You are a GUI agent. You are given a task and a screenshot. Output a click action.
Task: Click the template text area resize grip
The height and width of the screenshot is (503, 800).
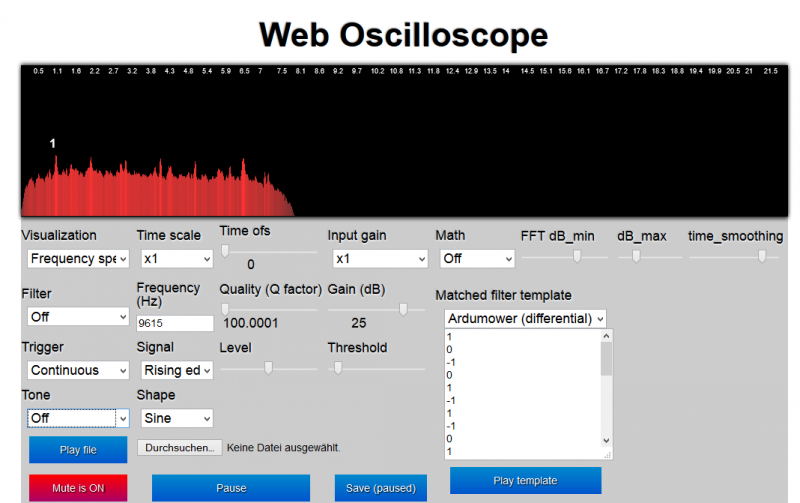pyautogui.click(x=607, y=455)
